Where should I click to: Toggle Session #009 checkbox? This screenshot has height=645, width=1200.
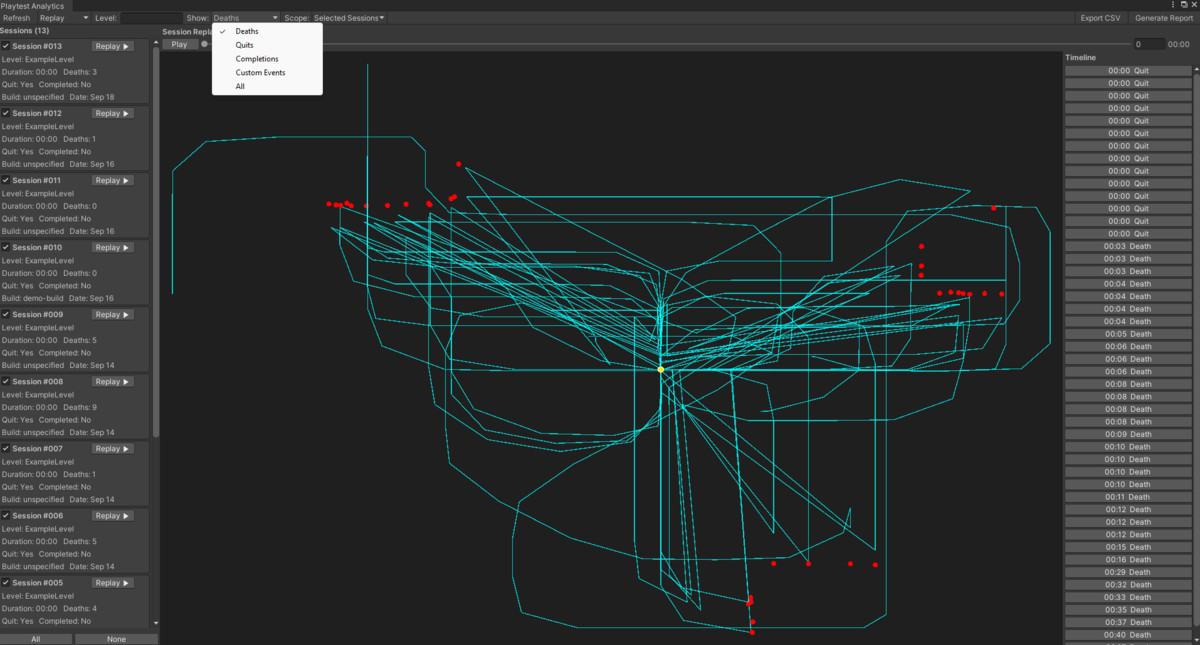click(6, 314)
